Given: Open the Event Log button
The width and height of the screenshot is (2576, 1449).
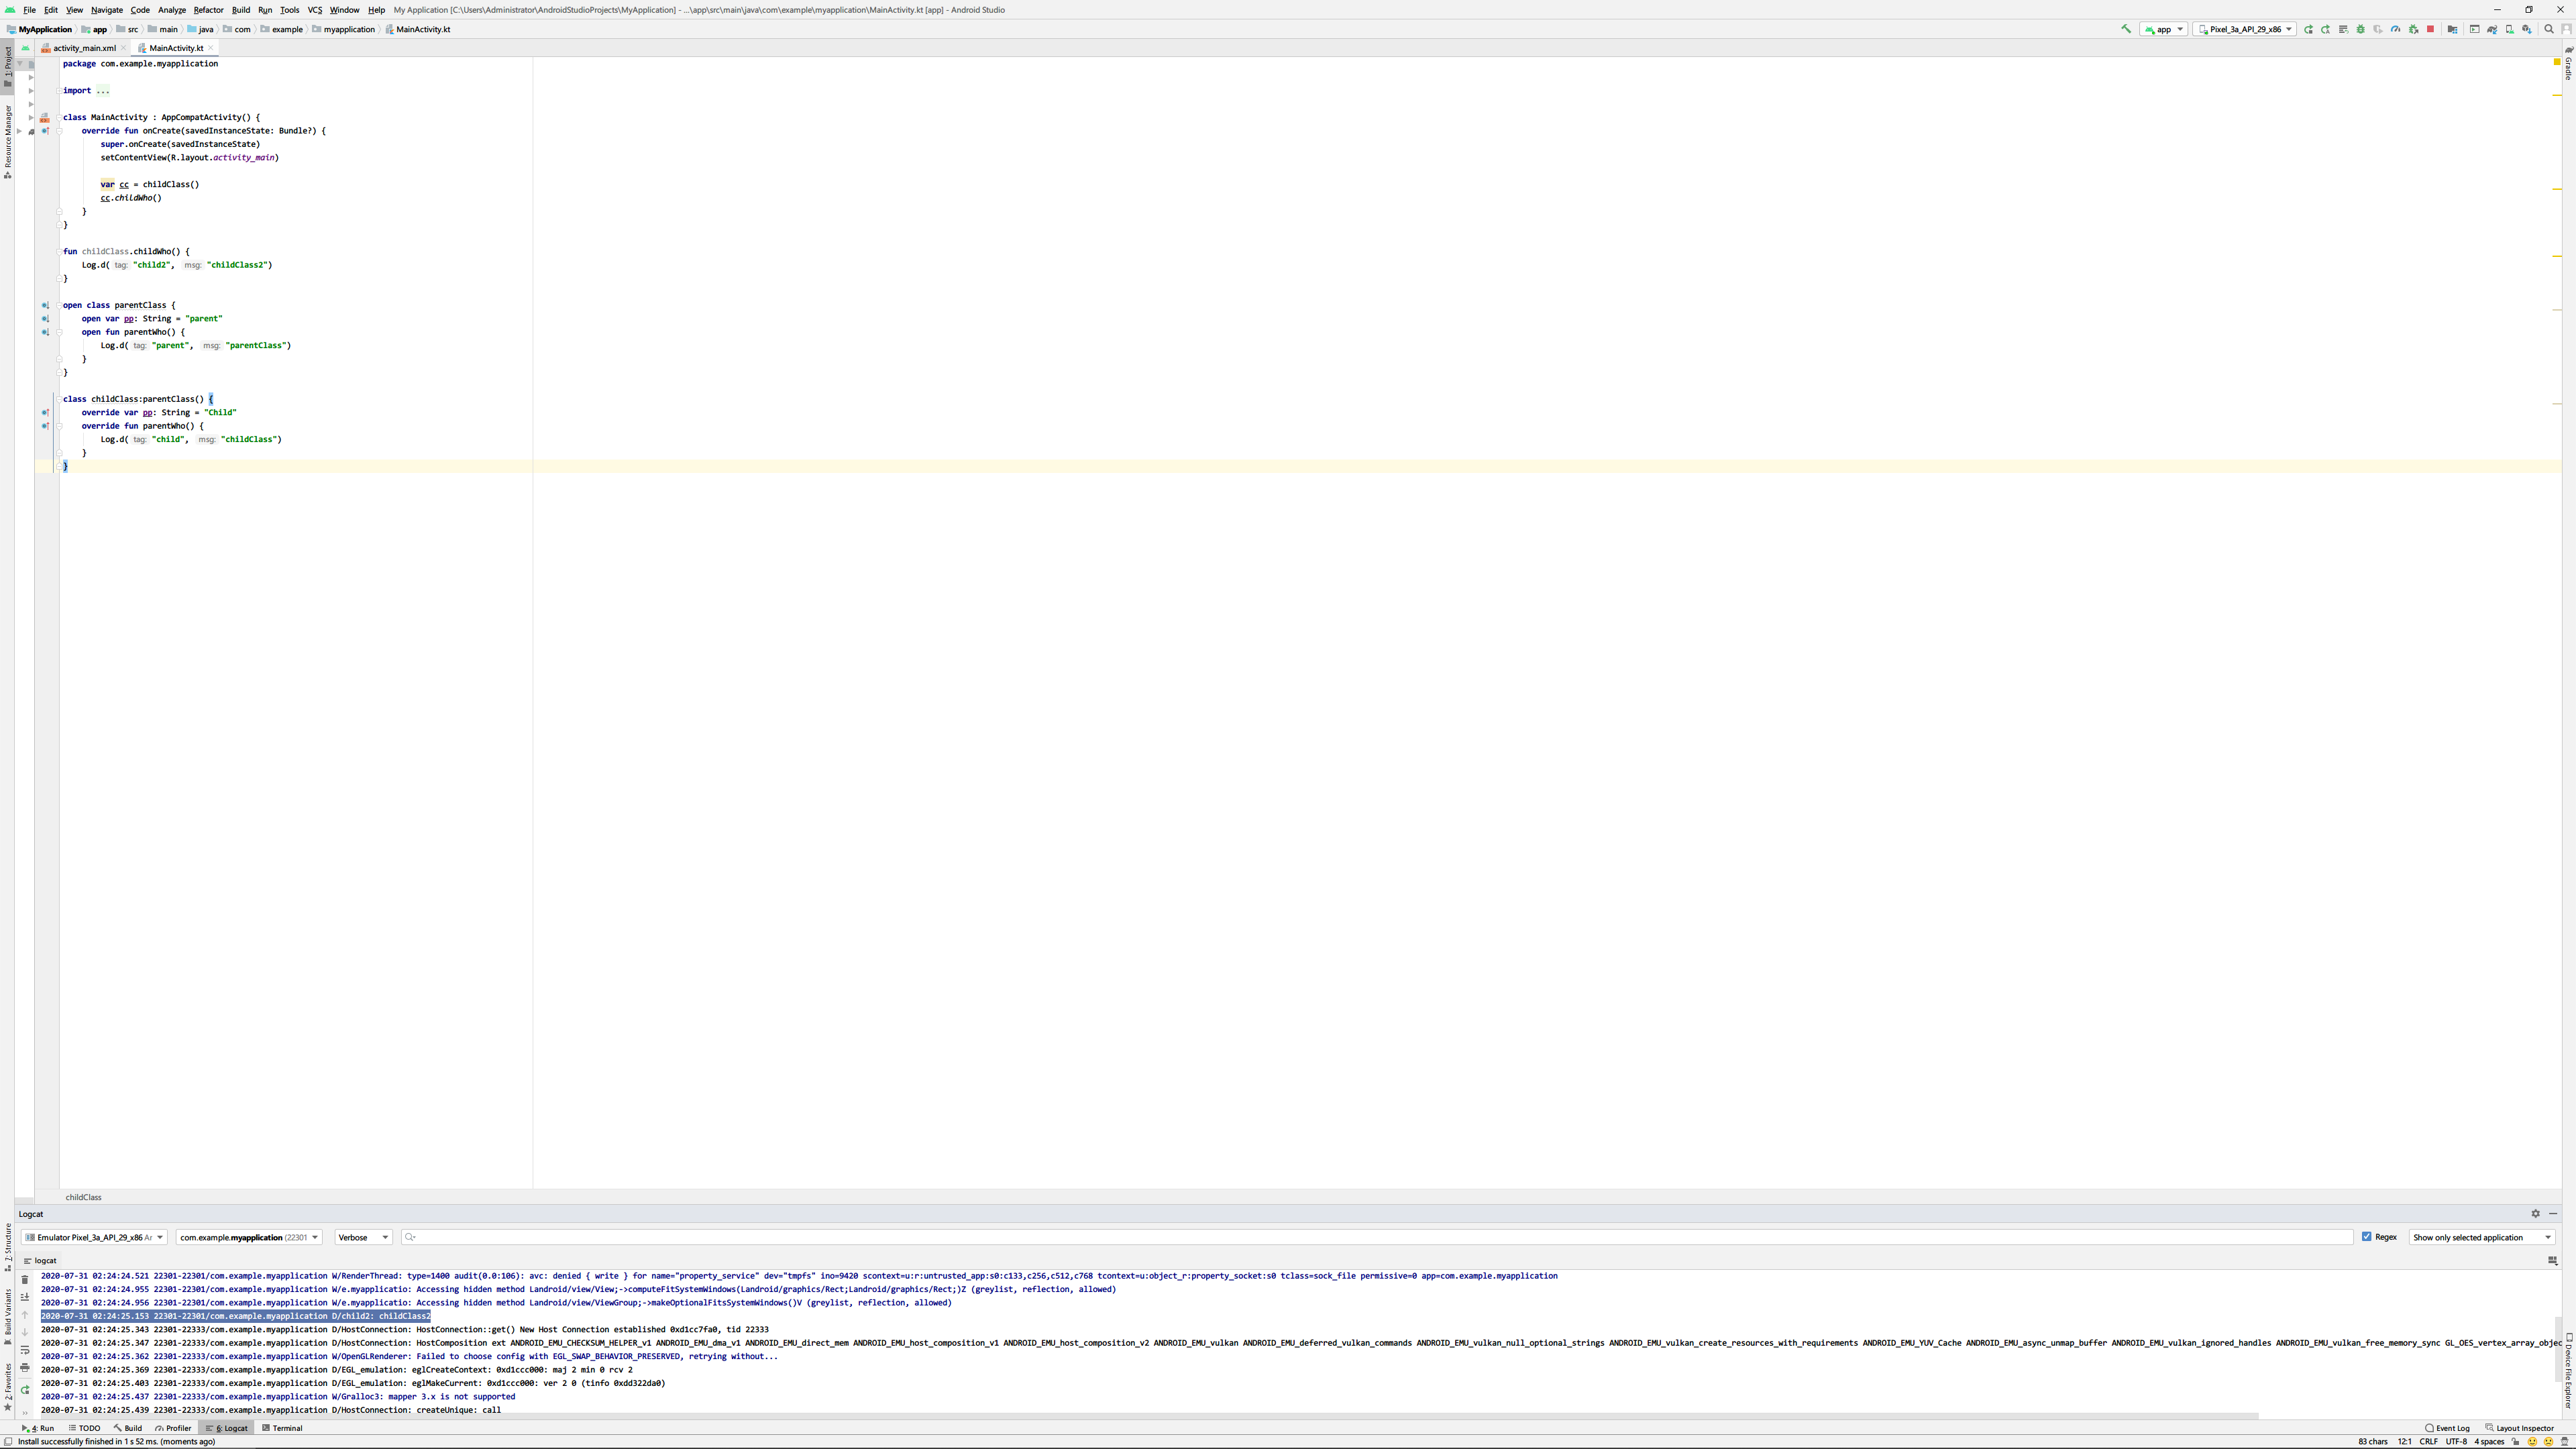Looking at the screenshot, I should click(2447, 1428).
